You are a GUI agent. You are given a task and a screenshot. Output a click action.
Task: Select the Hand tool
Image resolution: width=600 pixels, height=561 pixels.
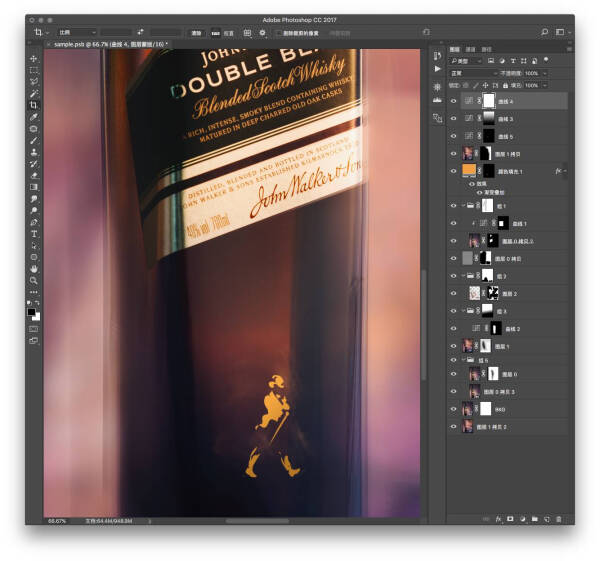pyautogui.click(x=34, y=269)
